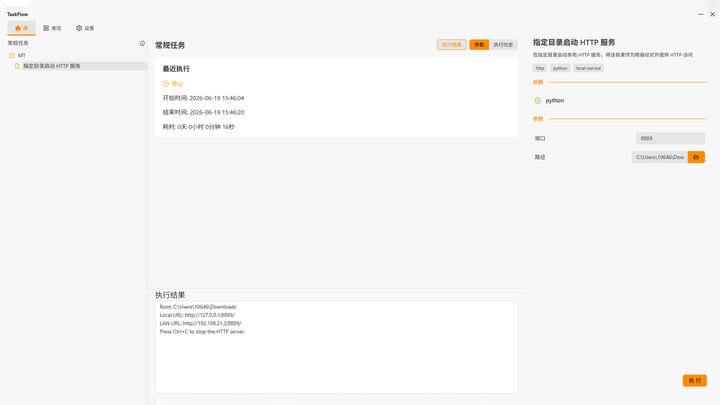Click the orange 执行 run button

click(x=695, y=381)
